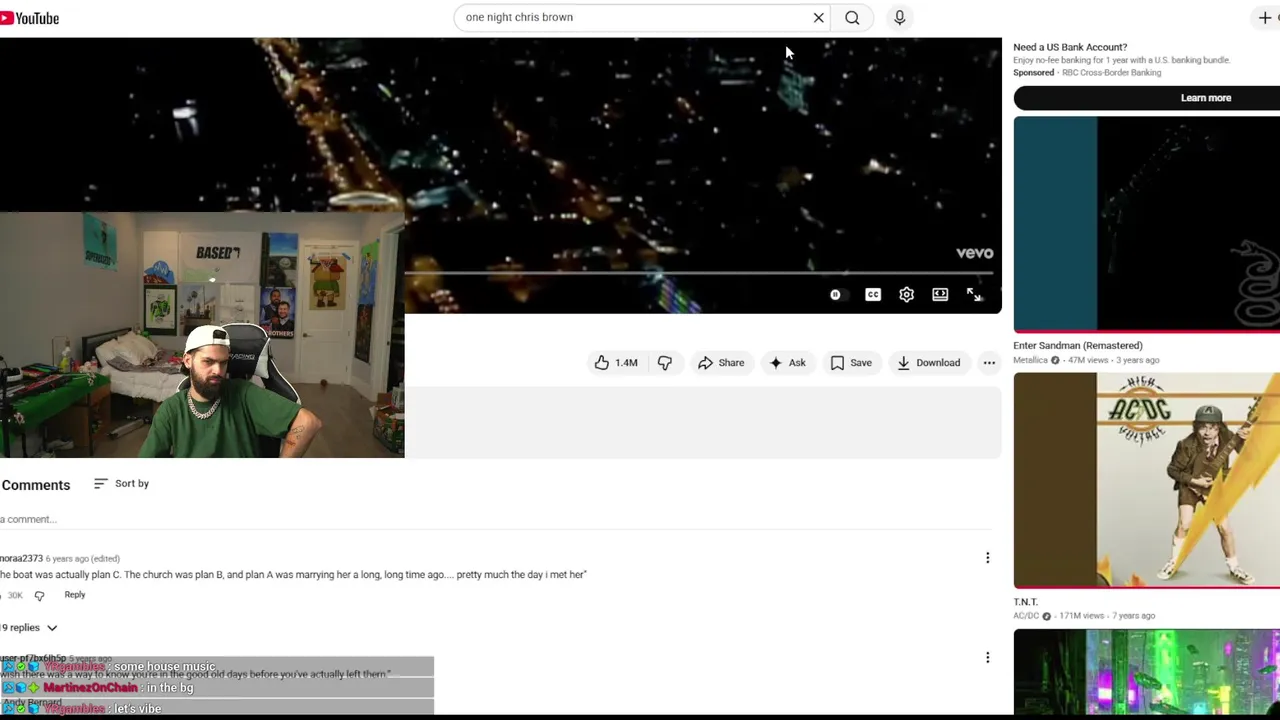This screenshot has height=720, width=1280.
Task: Open Metallica channel link
Action: (x=1030, y=360)
